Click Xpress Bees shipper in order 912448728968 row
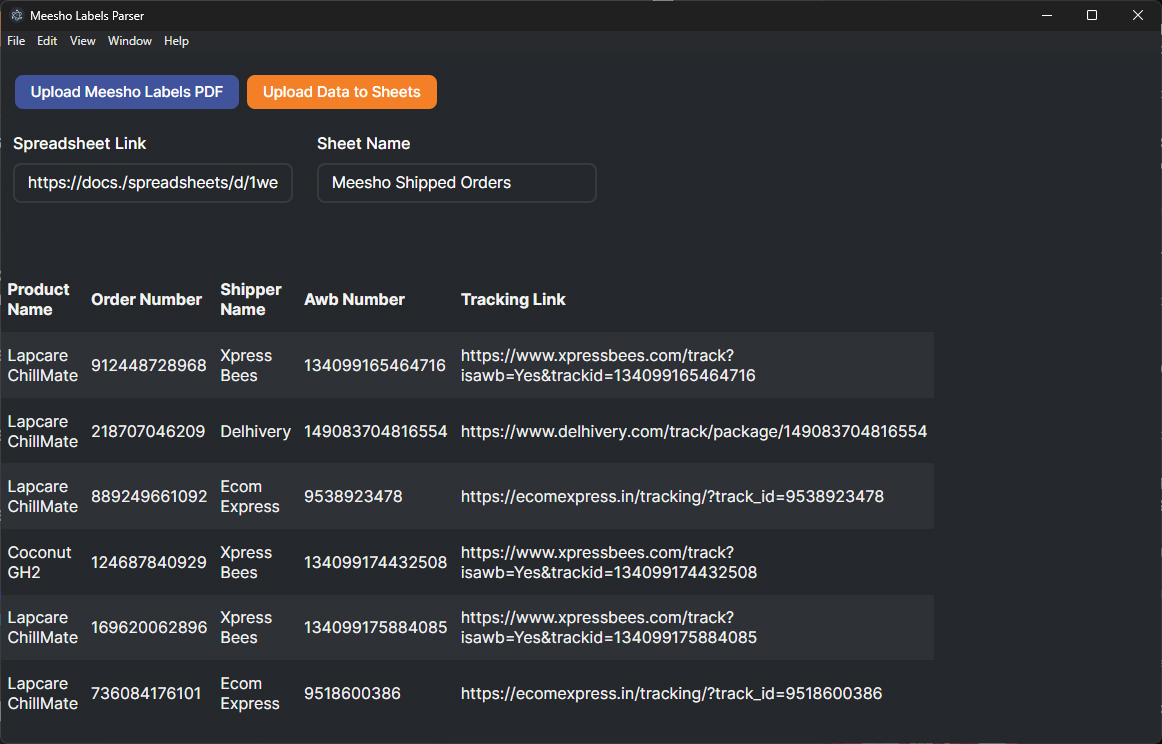 click(x=246, y=365)
